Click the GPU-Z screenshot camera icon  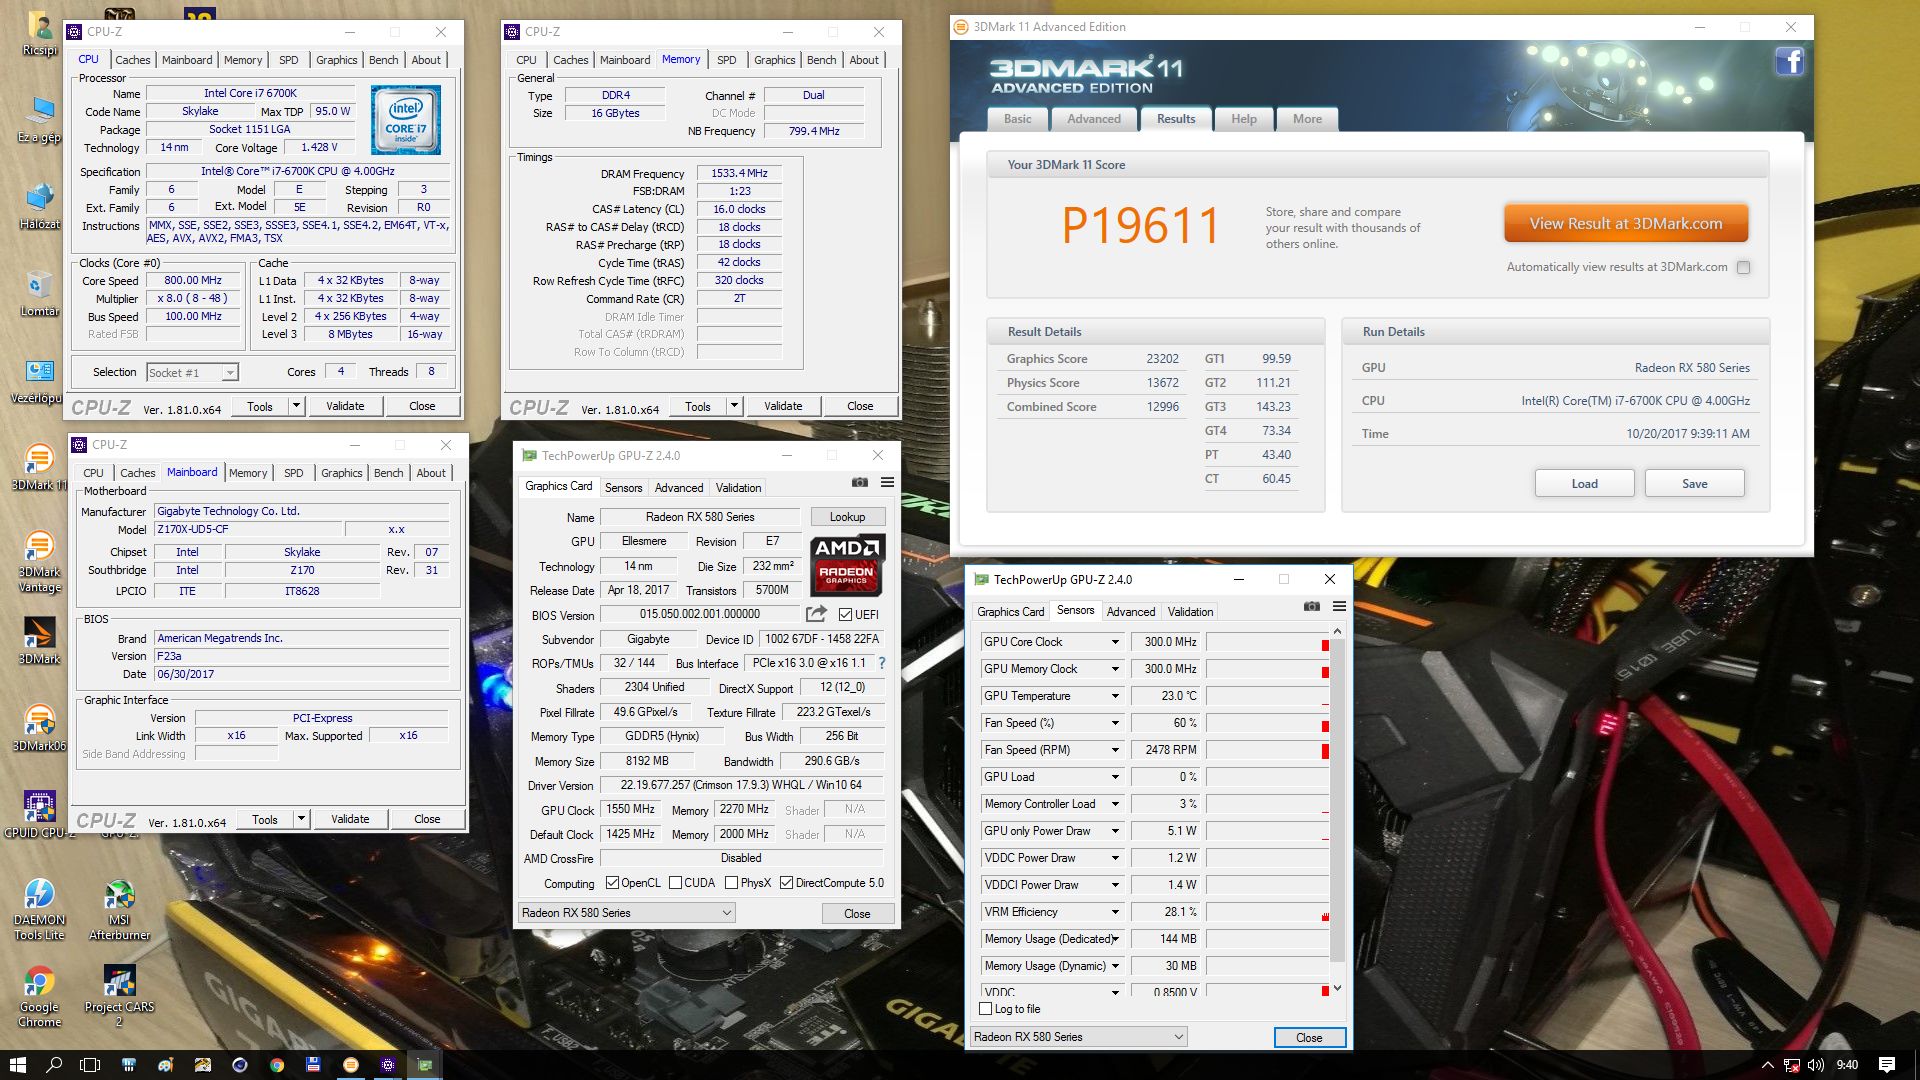click(x=859, y=483)
